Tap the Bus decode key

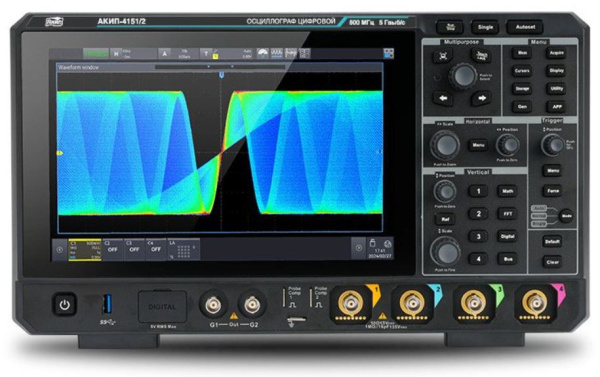[x=507, y=259]
